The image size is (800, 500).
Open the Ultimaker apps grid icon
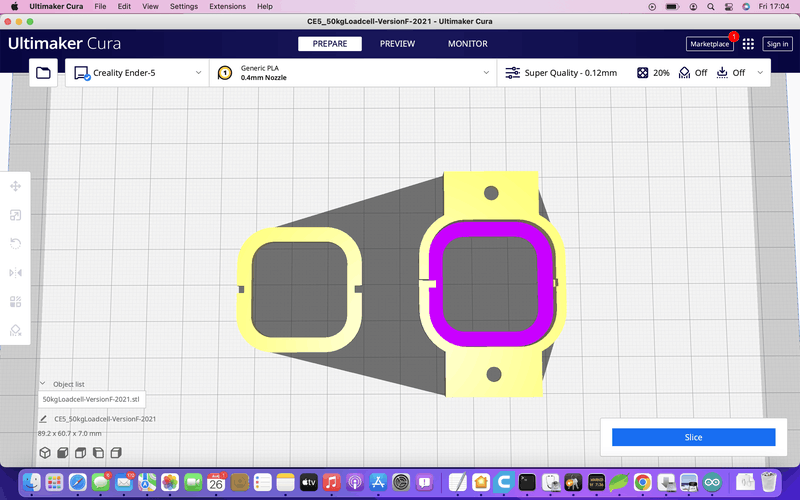pyautogui.click(x=748, y=44)
